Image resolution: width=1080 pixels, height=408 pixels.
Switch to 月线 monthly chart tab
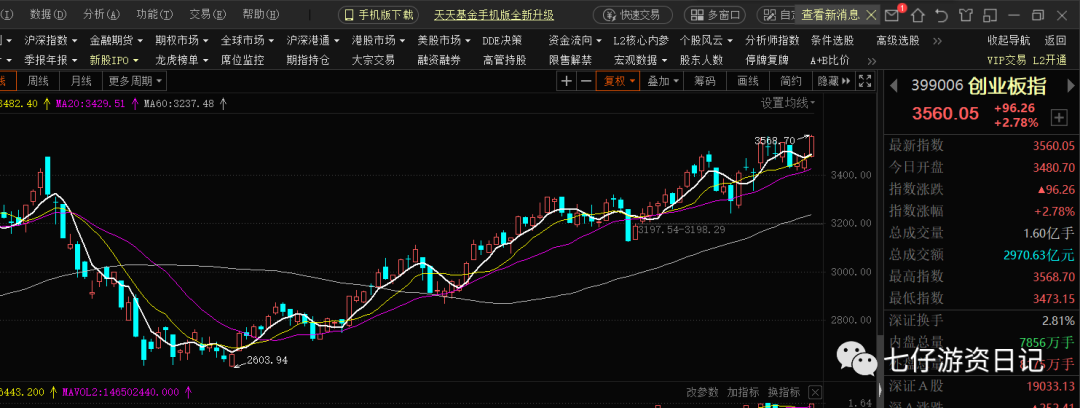click(x=81, y=81)
